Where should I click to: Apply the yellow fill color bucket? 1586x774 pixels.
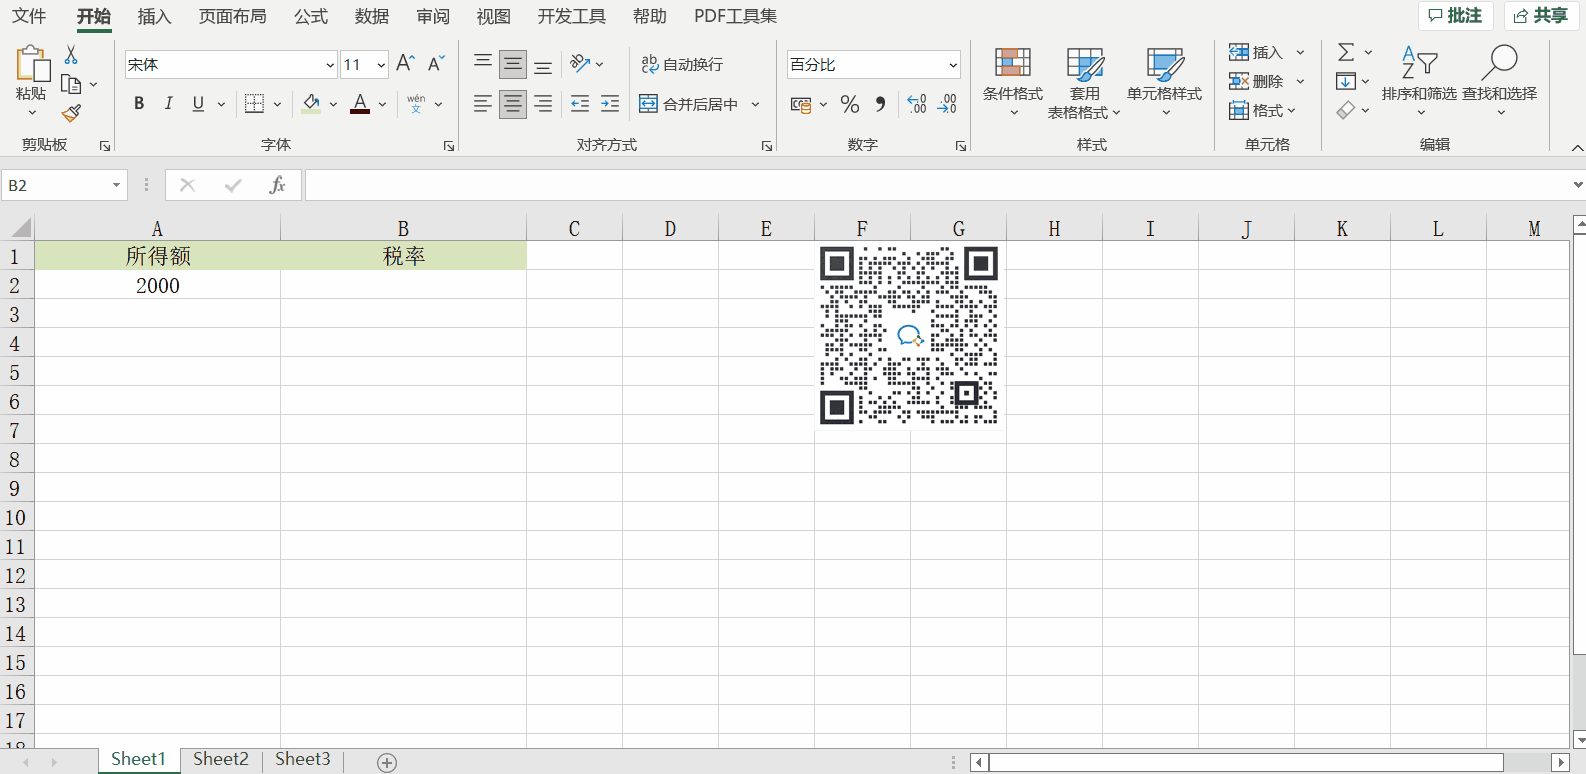tap(311, 104)
